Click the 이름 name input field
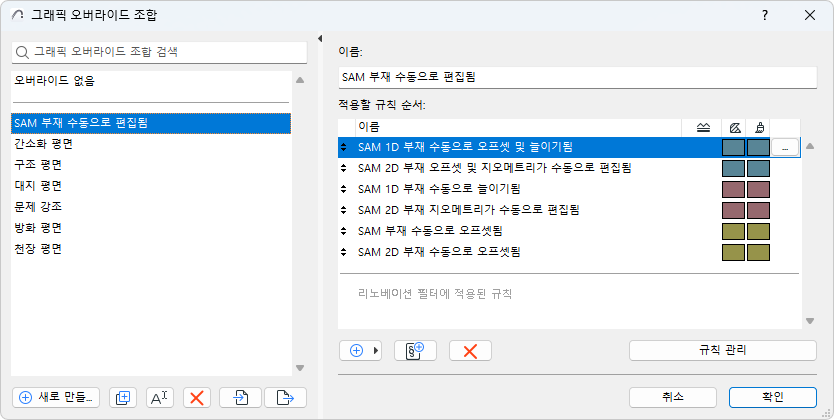This screenshot has height=420, width=834. [578, 77]
